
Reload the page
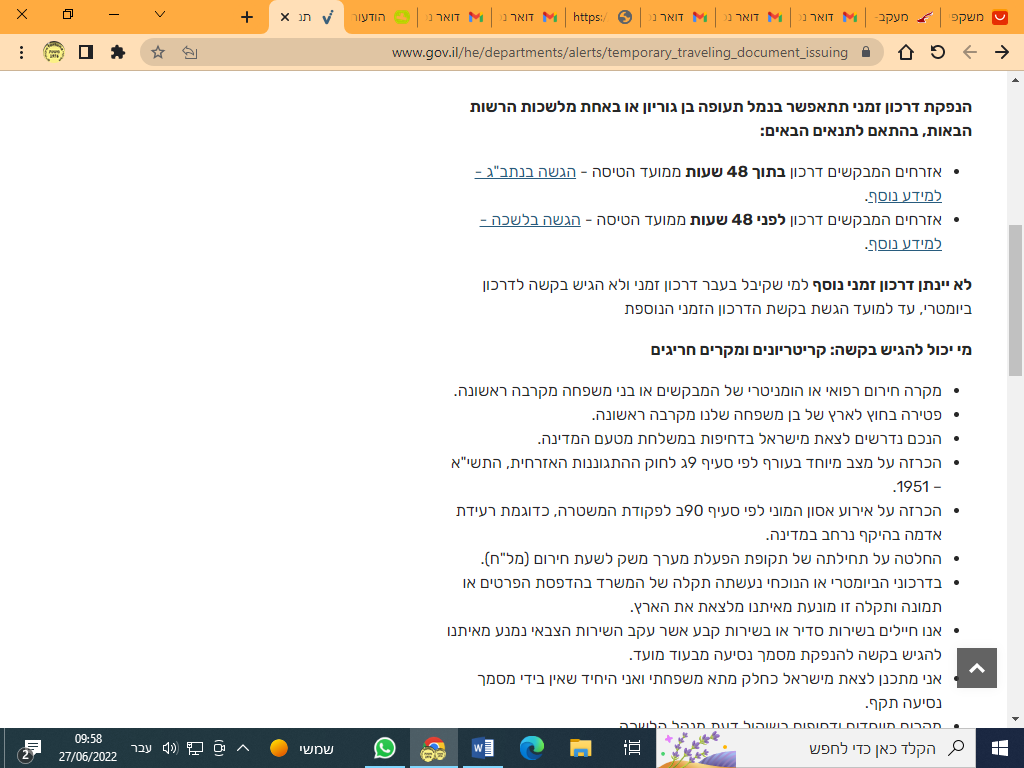[938, 52]
